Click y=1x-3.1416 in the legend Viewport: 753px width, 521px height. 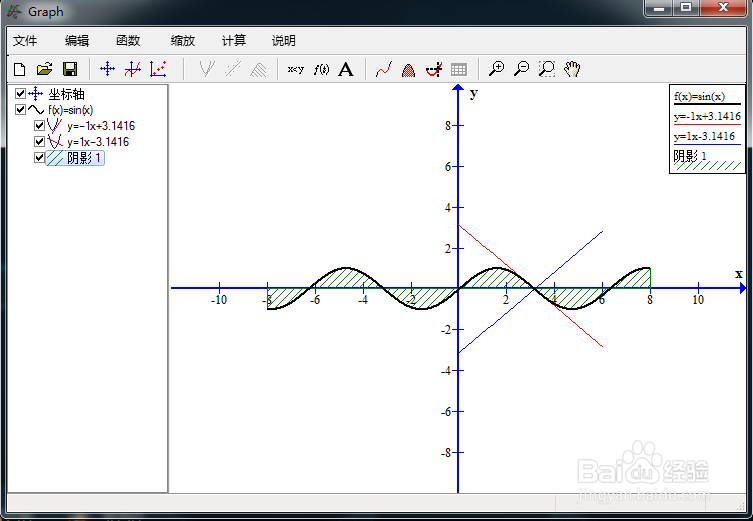point(704,136)
